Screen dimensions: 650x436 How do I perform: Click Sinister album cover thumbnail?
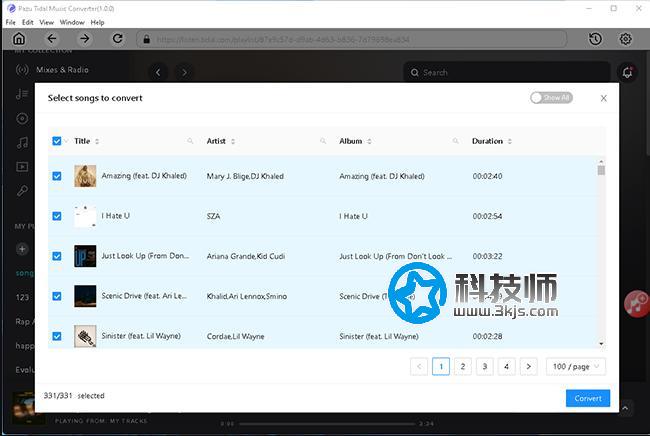pyautogui.click(x=85, y=336)
